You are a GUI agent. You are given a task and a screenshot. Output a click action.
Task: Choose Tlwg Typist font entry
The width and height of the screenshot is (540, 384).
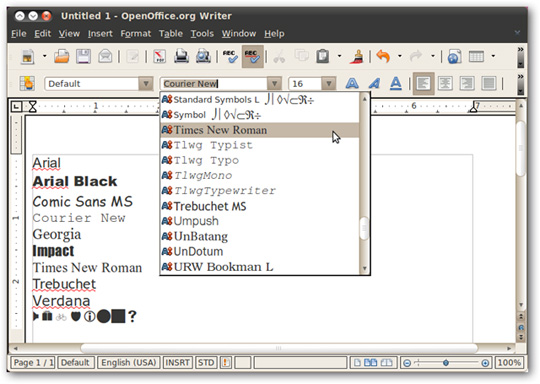pos(260,145)
